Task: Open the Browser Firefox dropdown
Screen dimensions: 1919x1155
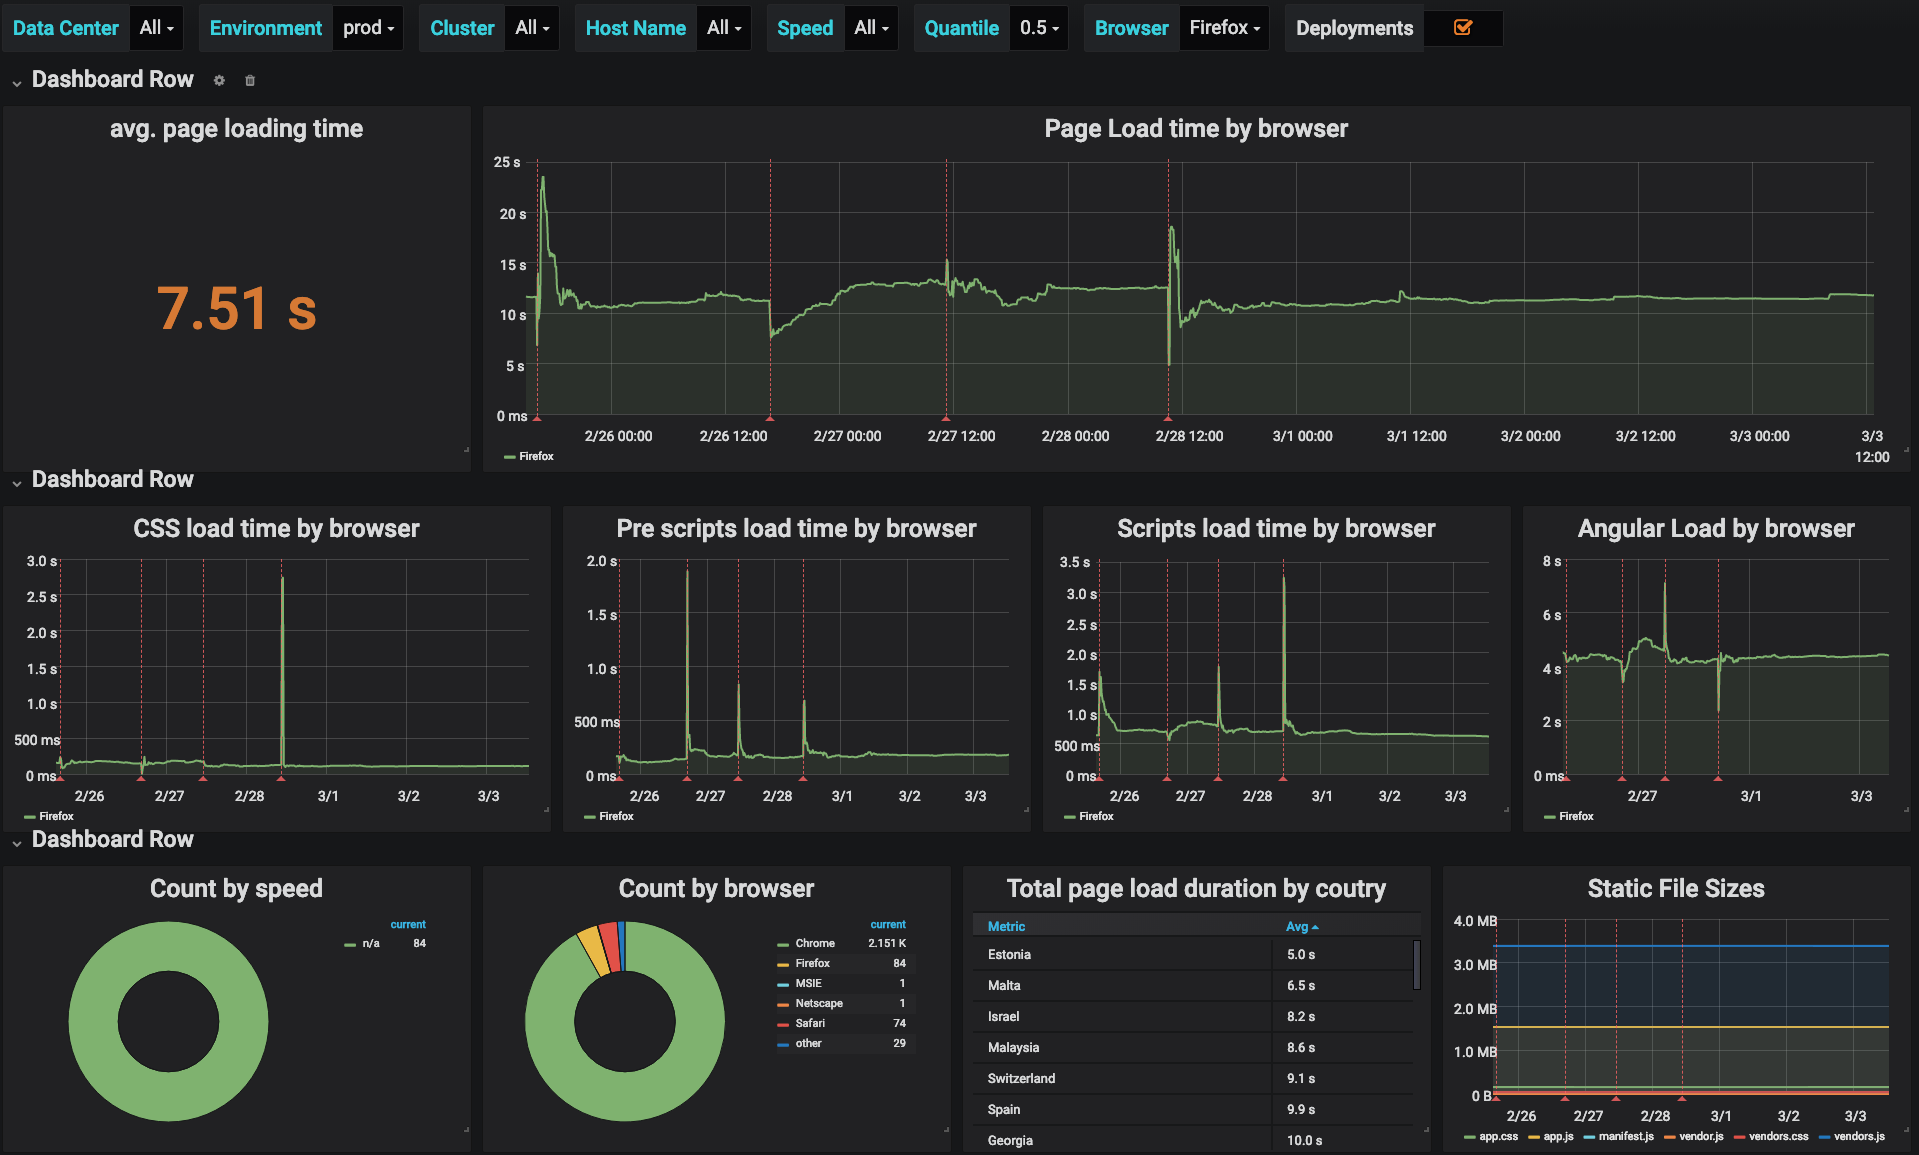Action: click(x=1224, y=28)
